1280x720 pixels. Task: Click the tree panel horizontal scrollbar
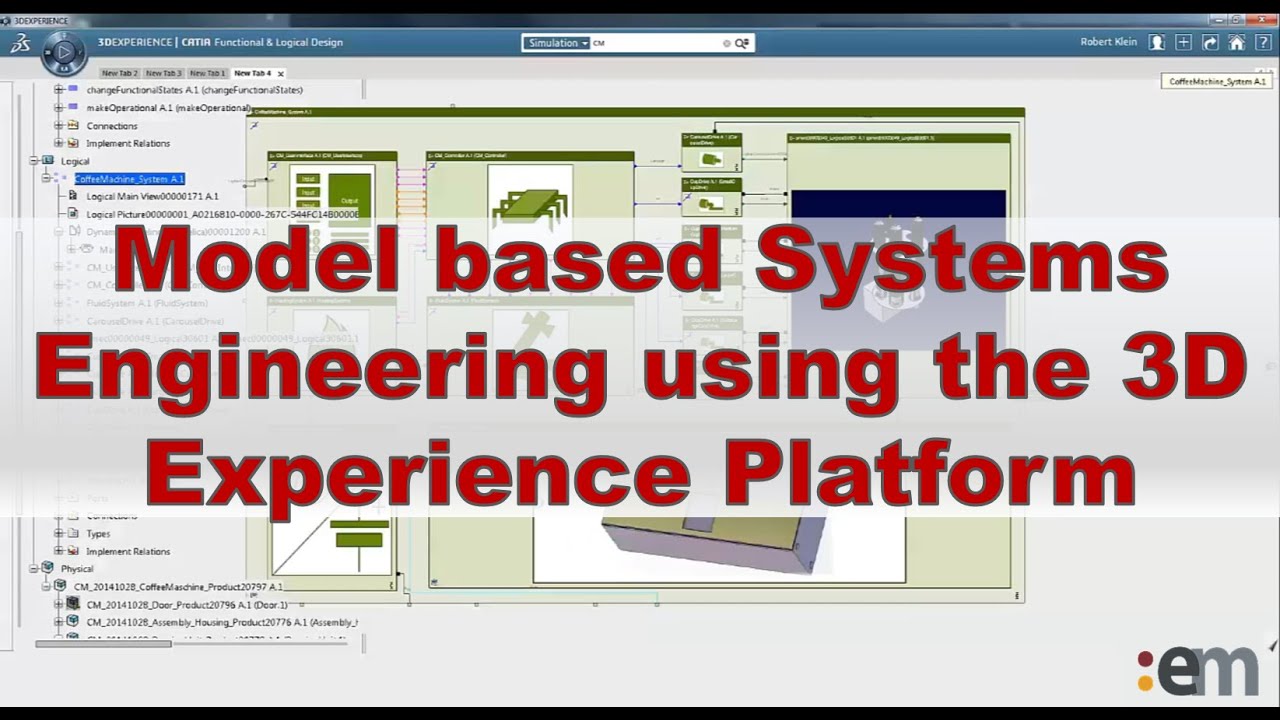click(102, 644)
